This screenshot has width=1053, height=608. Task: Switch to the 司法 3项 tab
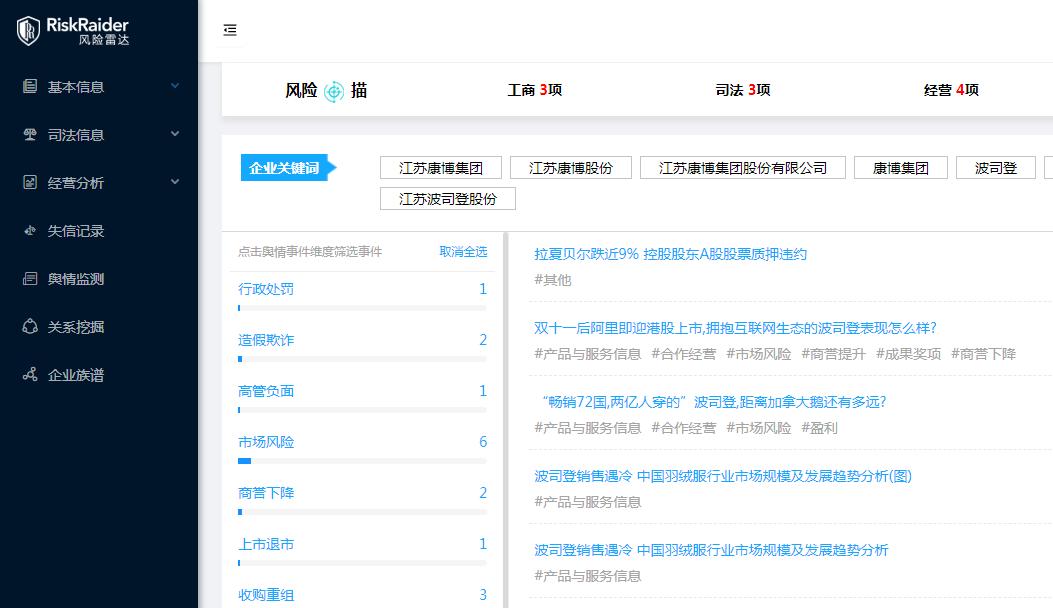[x=742, y=89]
